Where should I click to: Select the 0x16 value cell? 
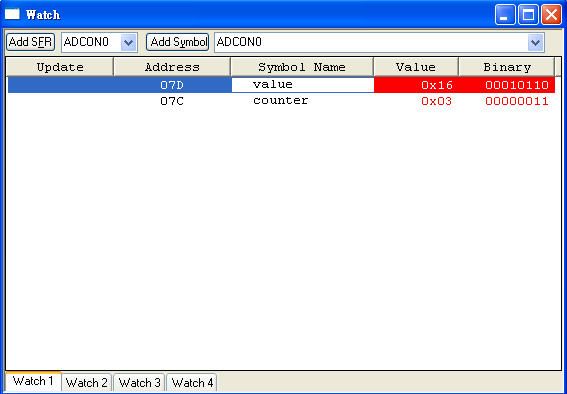(x=416, y=85)
